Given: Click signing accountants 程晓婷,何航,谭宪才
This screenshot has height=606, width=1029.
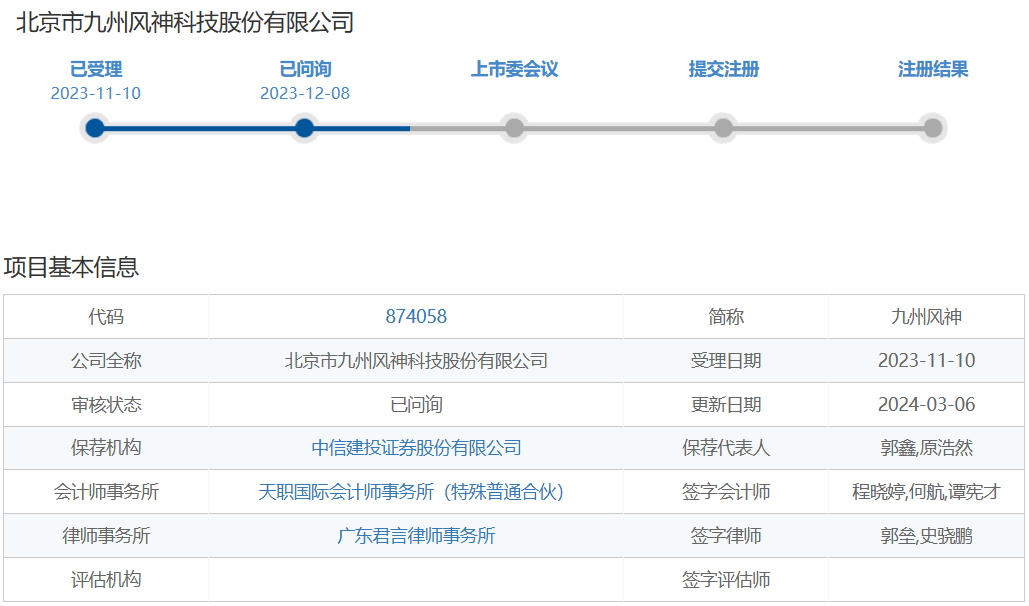Looking at the screenshot, I should tap(927, 492).
